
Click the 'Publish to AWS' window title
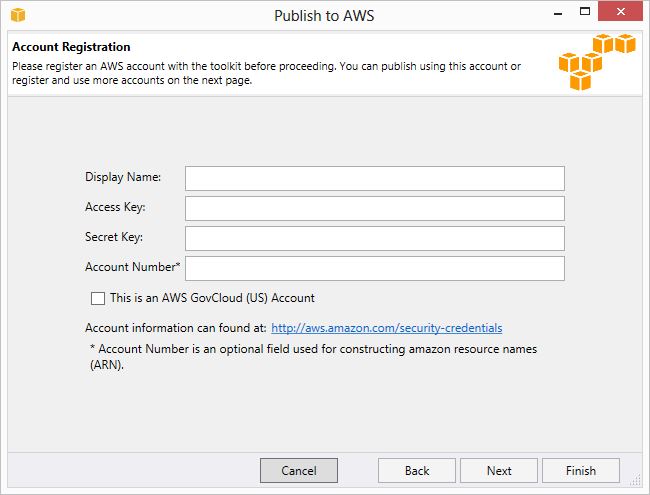tap(324, 16)
